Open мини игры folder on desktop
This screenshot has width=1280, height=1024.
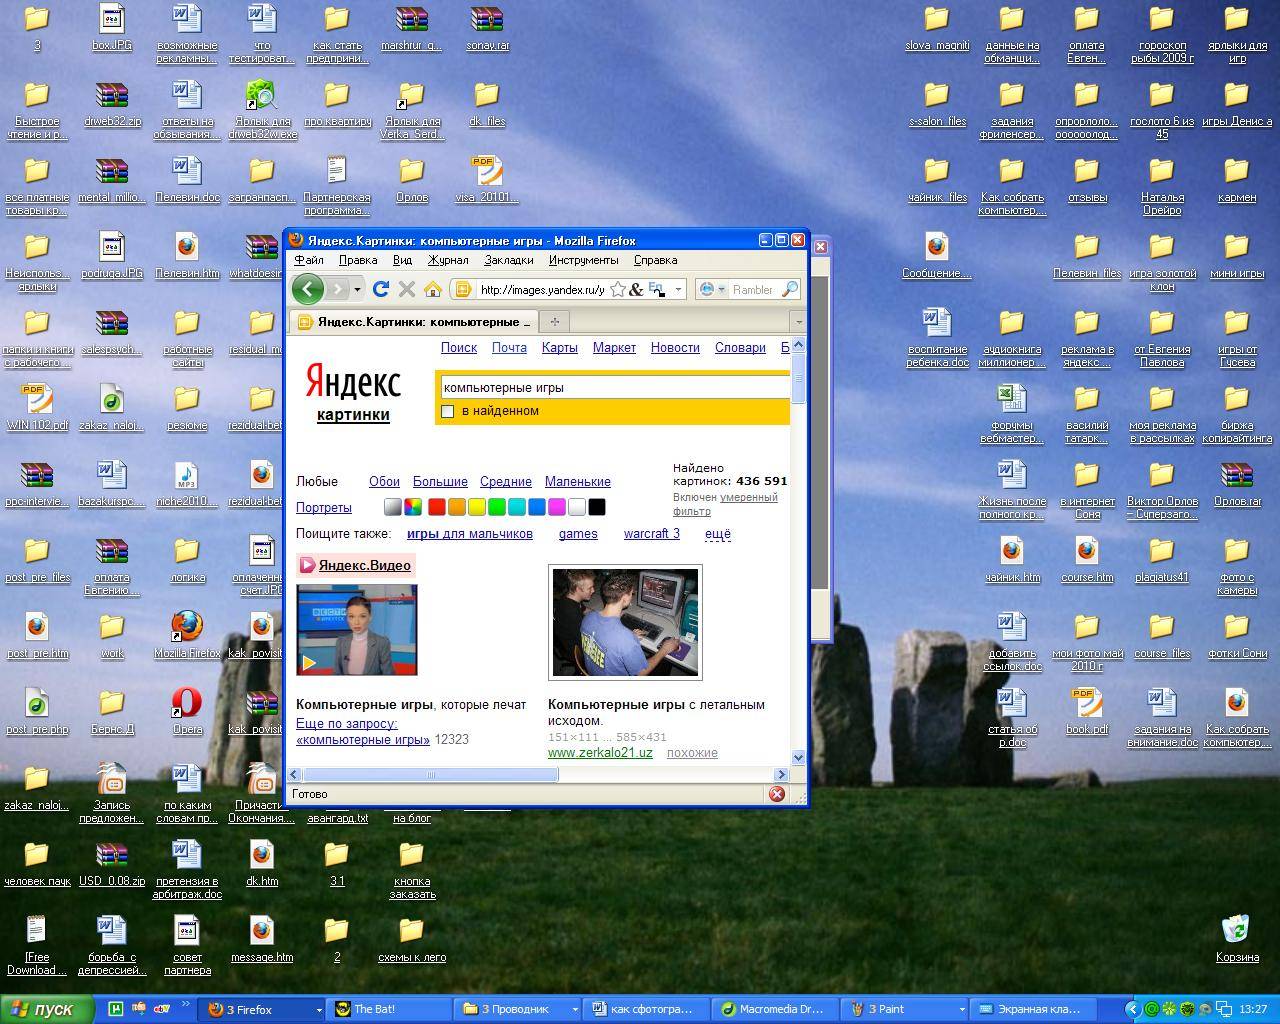tap(1237, 255)
